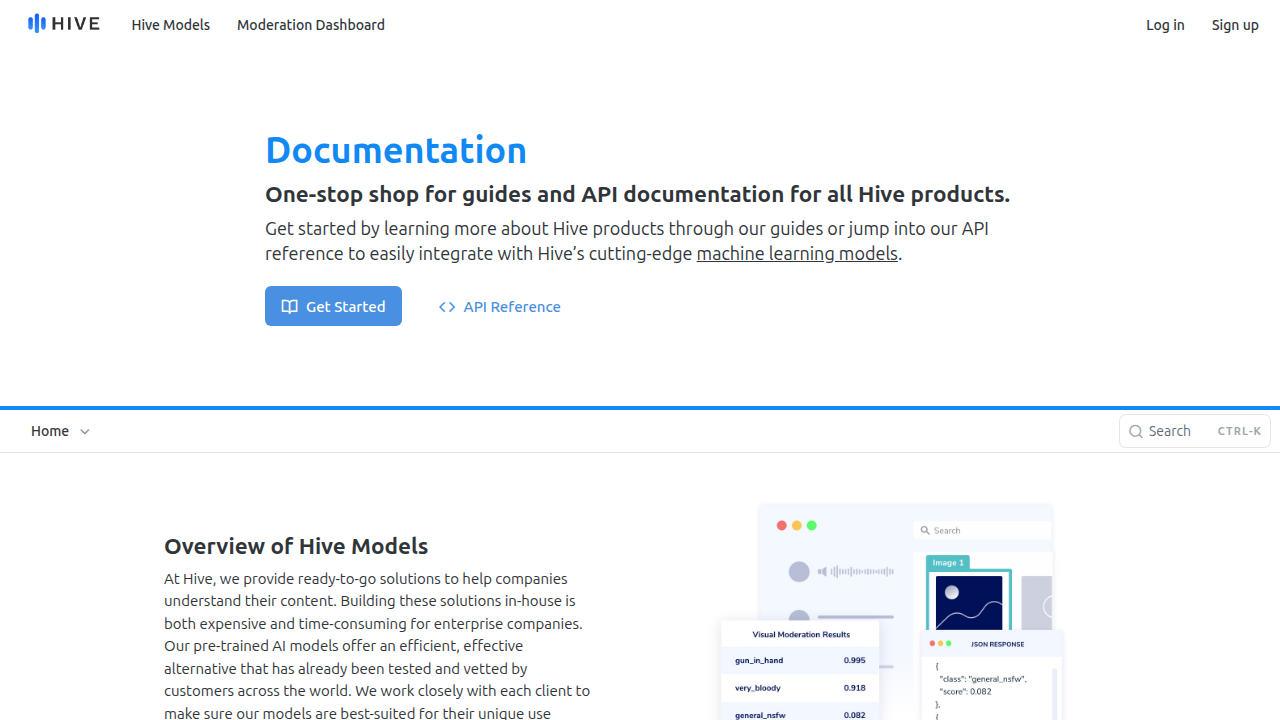This screenshot has height=720, width=1280.
Task: Click the magnifier icon in the search box
Action: 1136,432
